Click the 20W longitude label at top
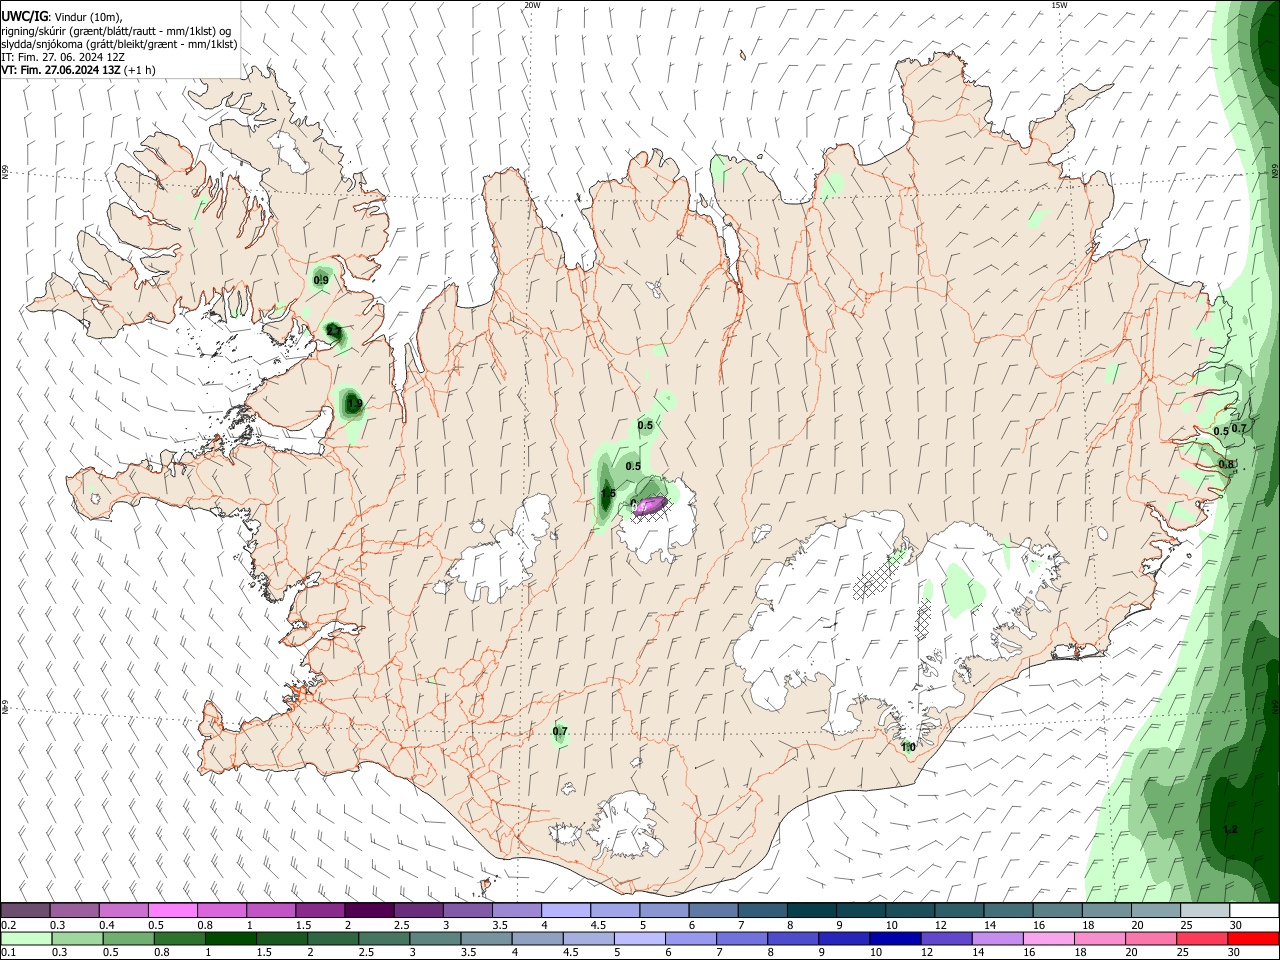Viewport: 1280px width, 960px height. point(532,5)
